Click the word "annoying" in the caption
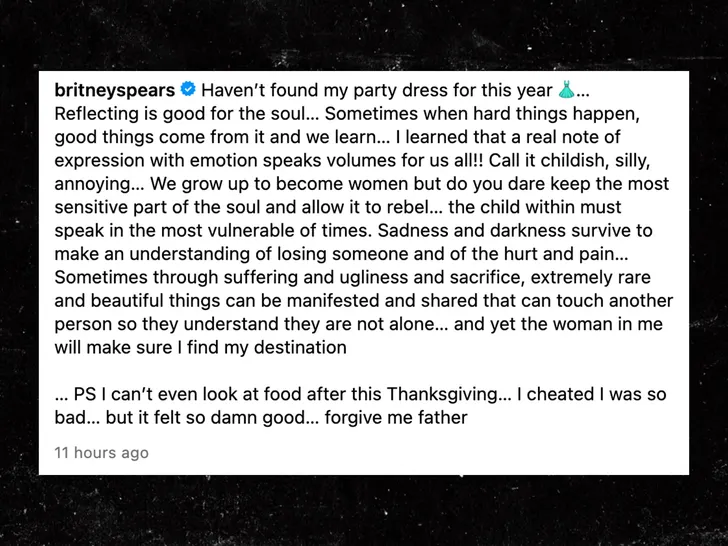This screenshot has height=546, width=728. (x=96, y=185)
